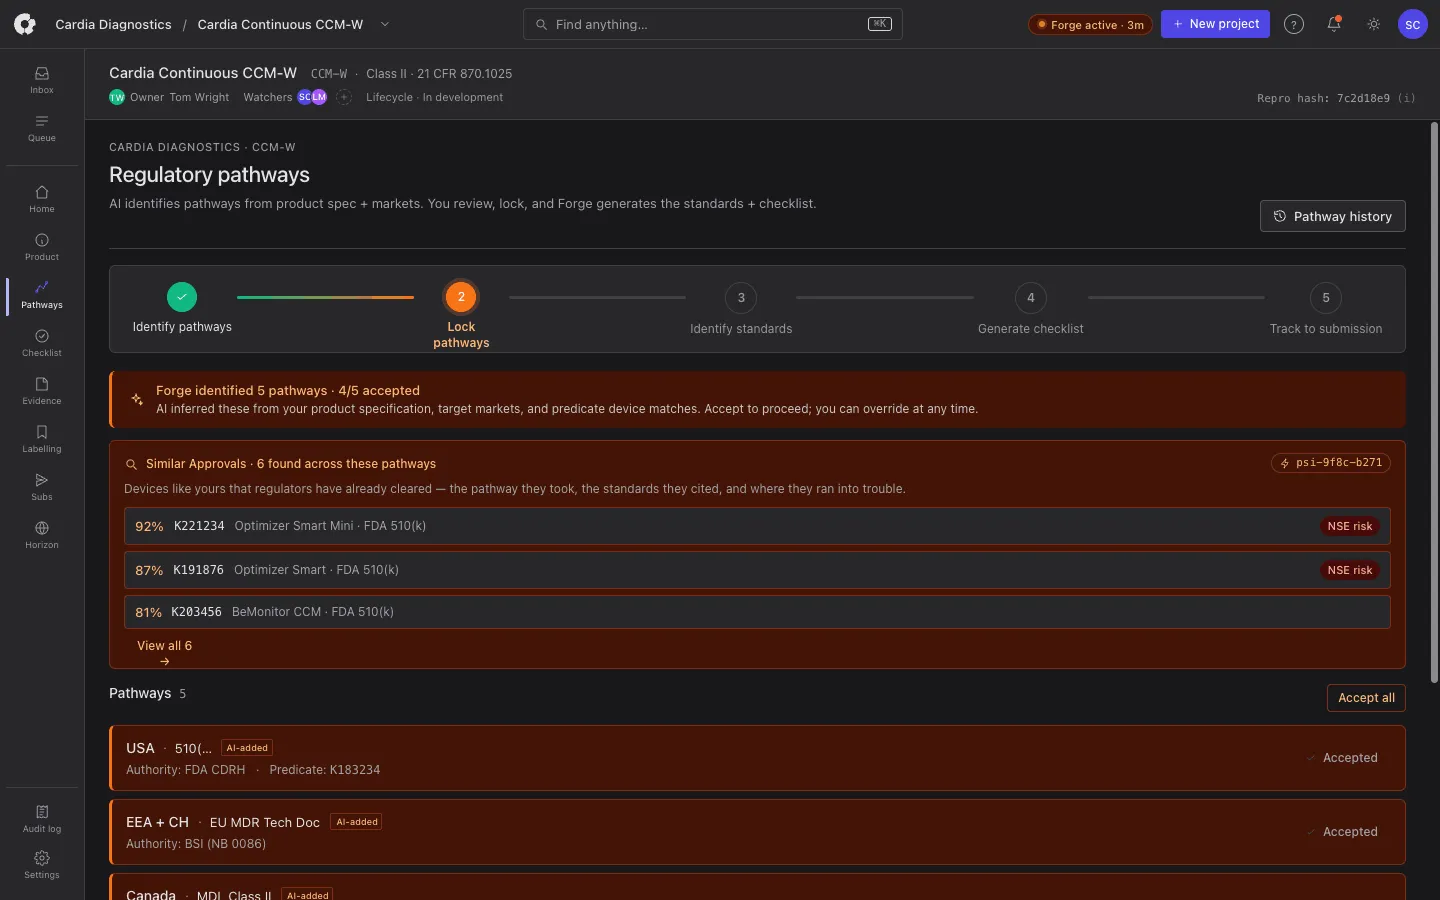The image size is (1440, 900).
Task: Open Labelling from the sidebar
Action: 42,439
